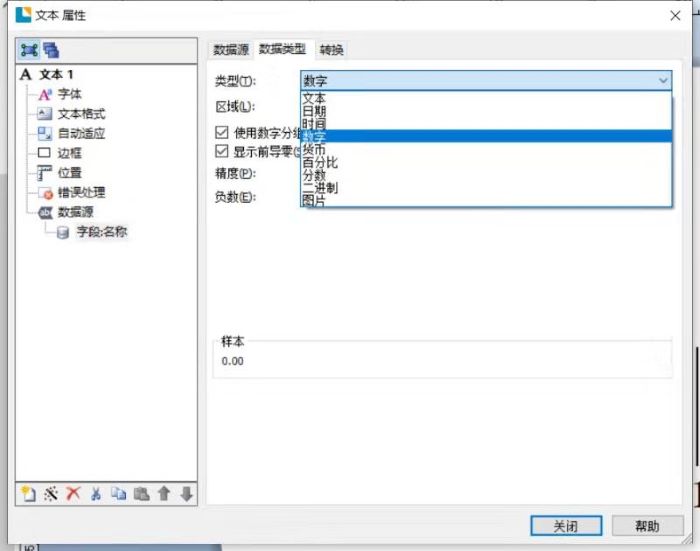Click the move up arrow icon
This screenshot has width=700, height=551.
[164, 494]
